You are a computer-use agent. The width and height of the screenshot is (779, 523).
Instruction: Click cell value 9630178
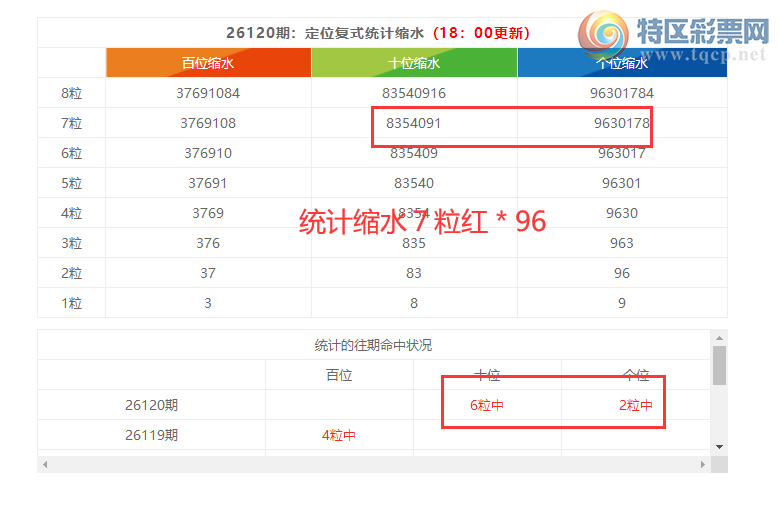[x=622, y=123]
